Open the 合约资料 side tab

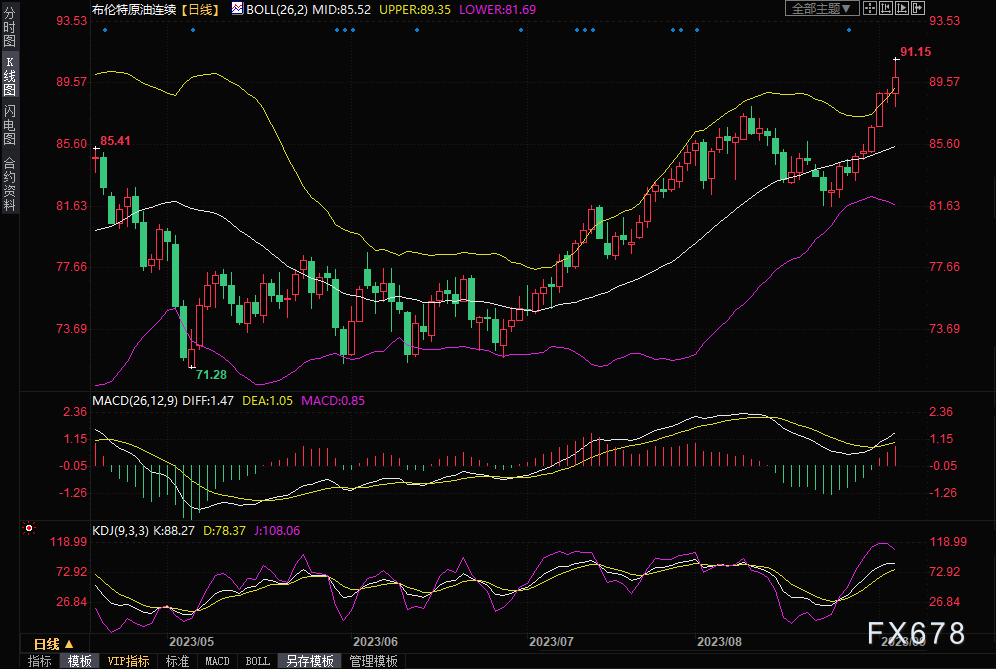click(9, 184)
